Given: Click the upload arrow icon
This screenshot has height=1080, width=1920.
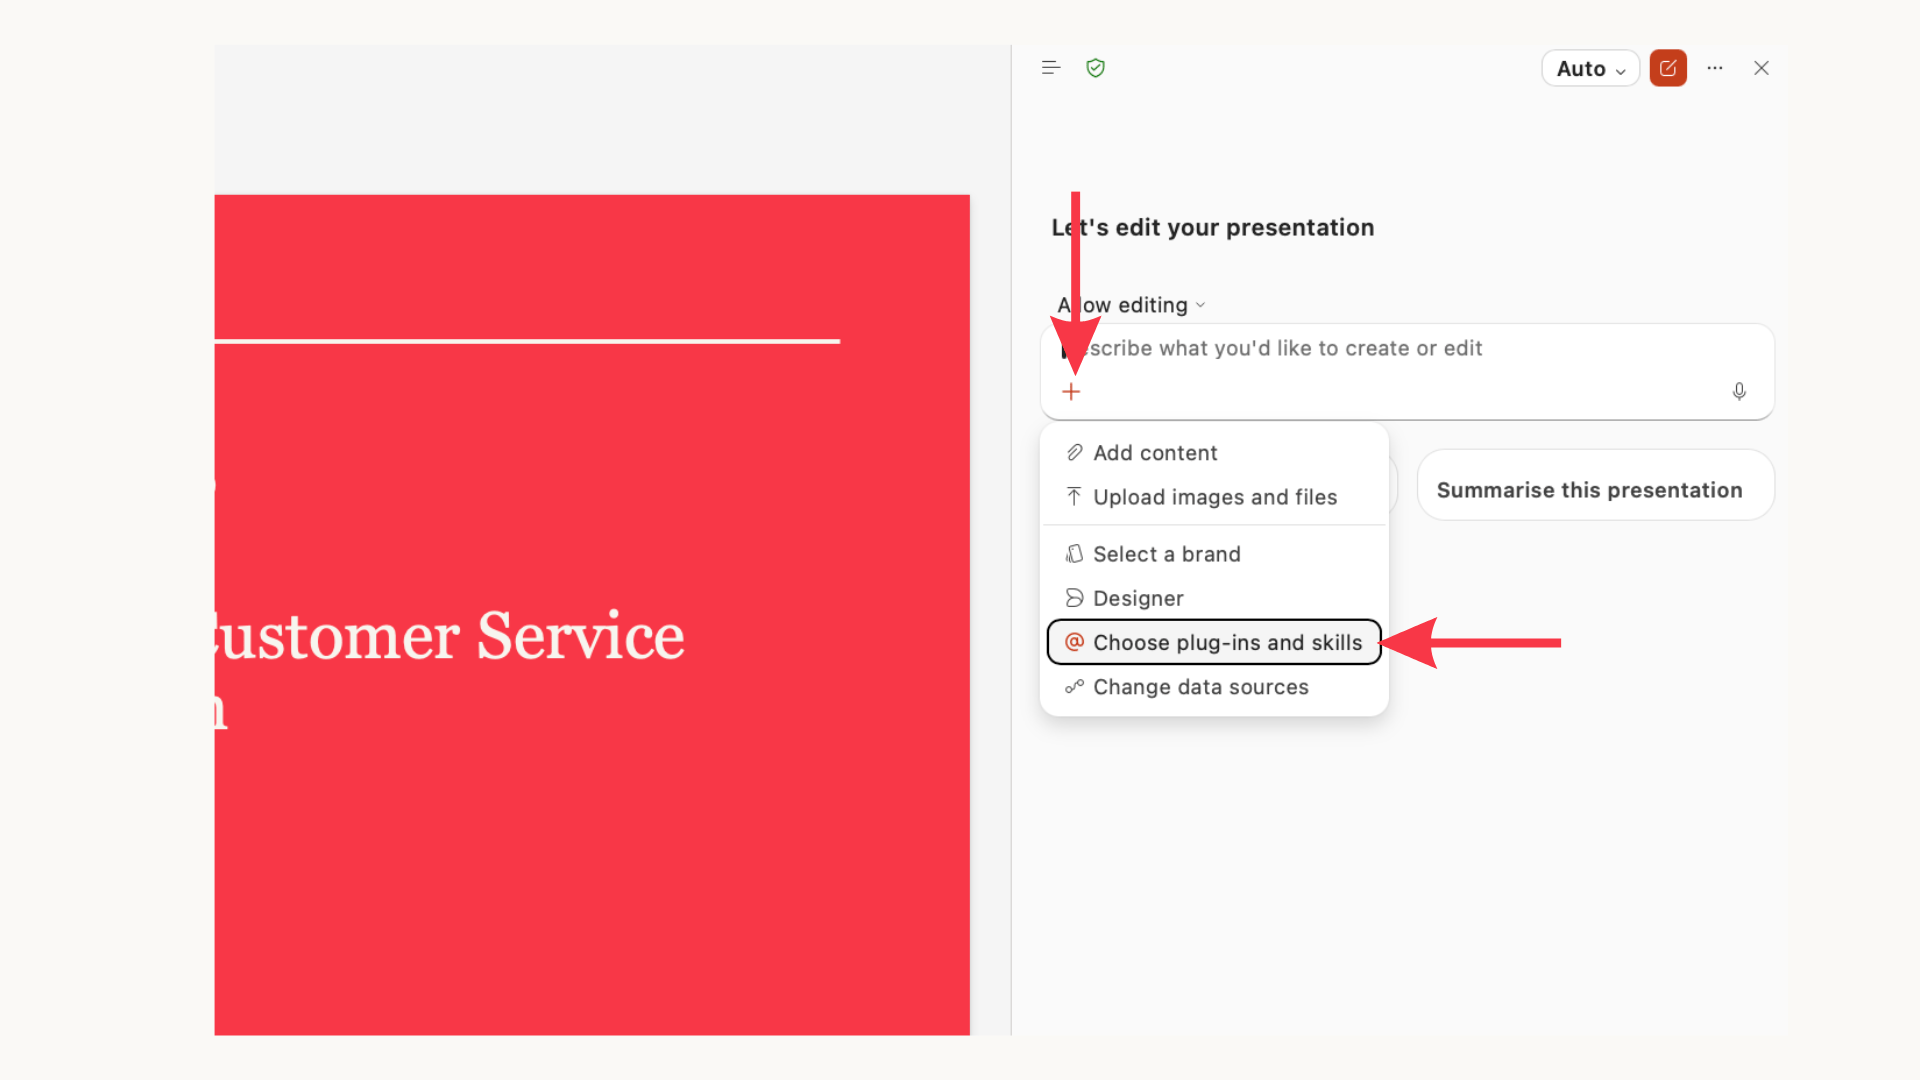Looking at the screenshot, I should tap(1074, 497).
